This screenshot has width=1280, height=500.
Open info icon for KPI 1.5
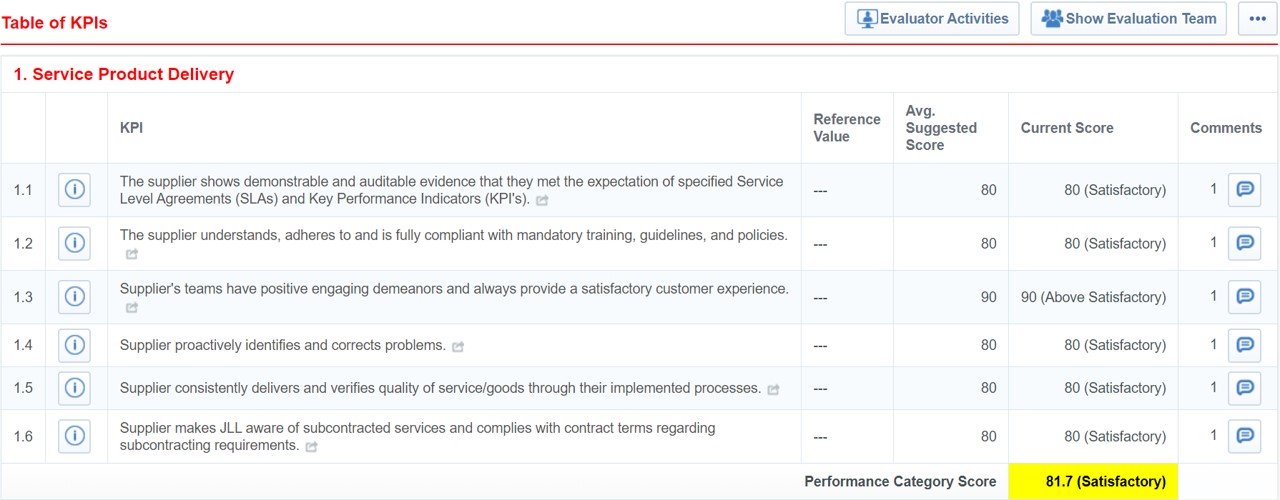[x=74, y=388]
